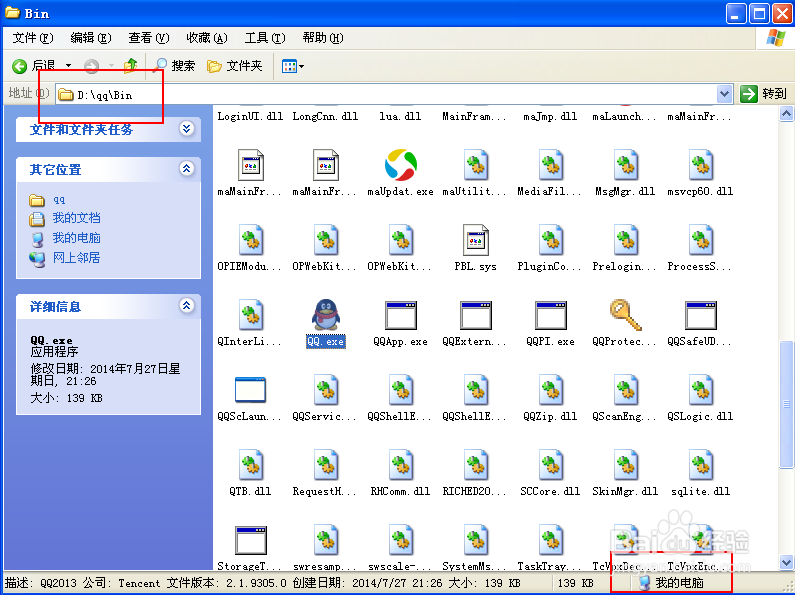
Task: Open the 文件(F) menu
Action: [x=32, y=38]
